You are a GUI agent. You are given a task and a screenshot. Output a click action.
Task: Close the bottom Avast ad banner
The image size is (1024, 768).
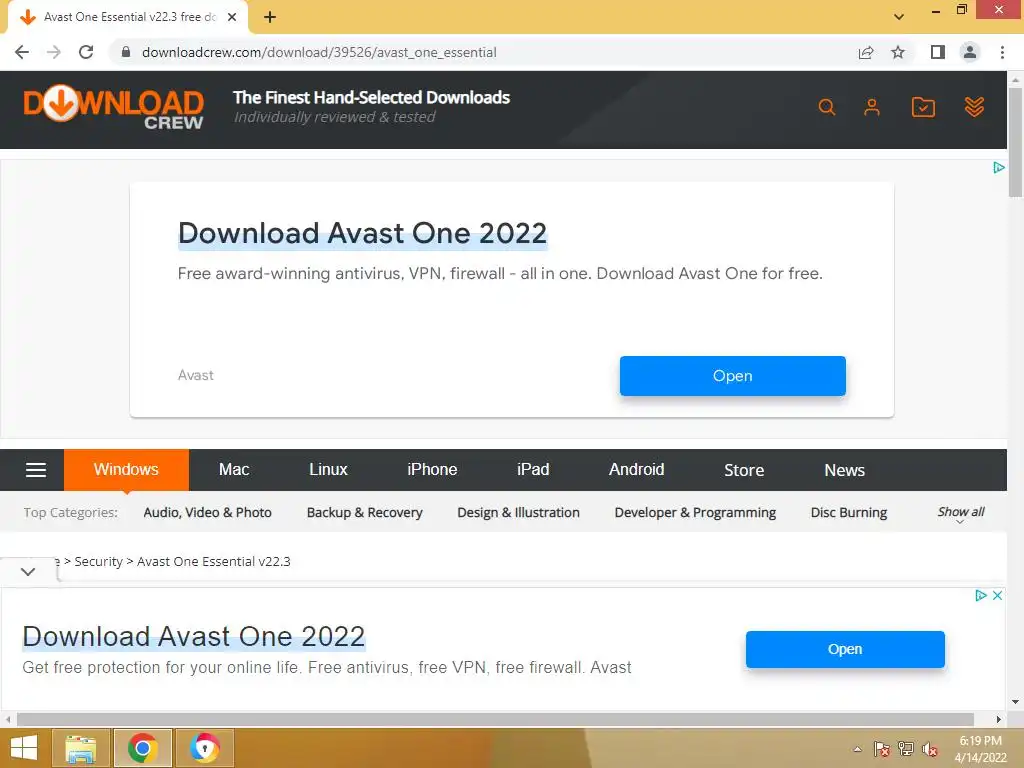click(997, 596)
